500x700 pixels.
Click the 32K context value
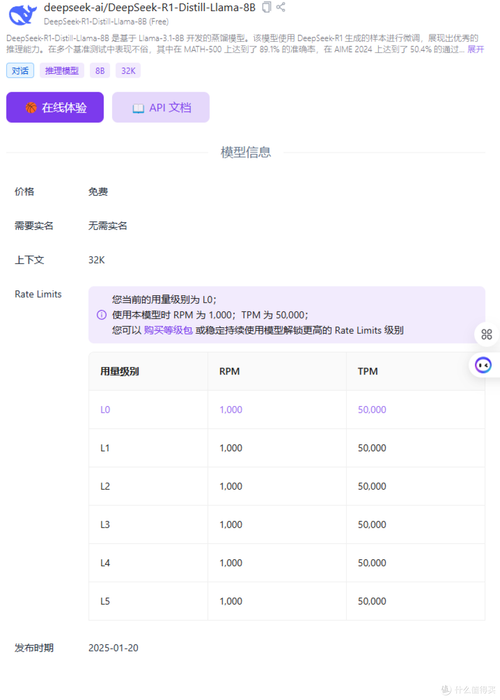[x=96, y=260]
